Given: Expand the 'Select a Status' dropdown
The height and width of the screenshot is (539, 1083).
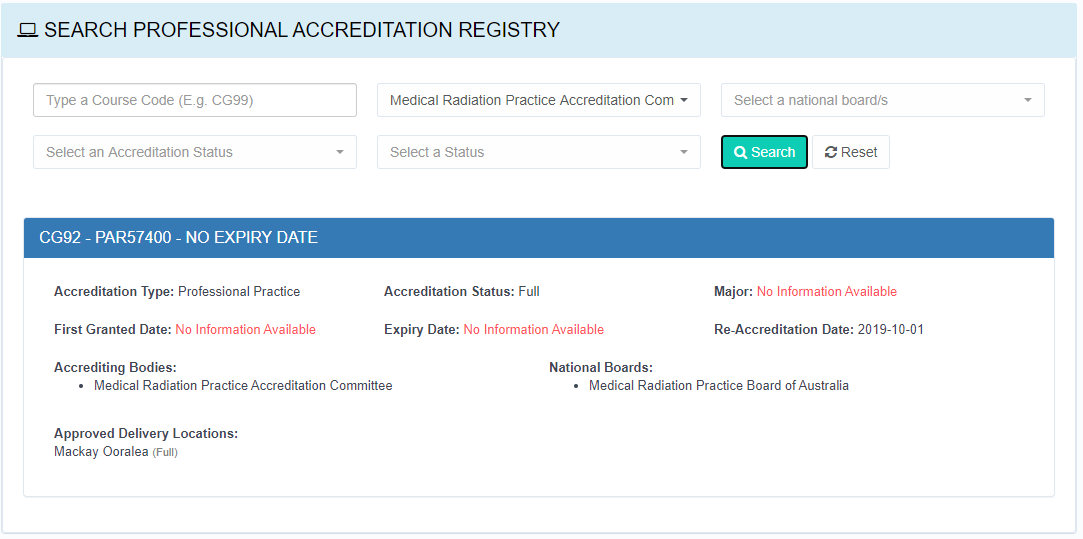Looking at the screenshot, I should pos(529,153).
